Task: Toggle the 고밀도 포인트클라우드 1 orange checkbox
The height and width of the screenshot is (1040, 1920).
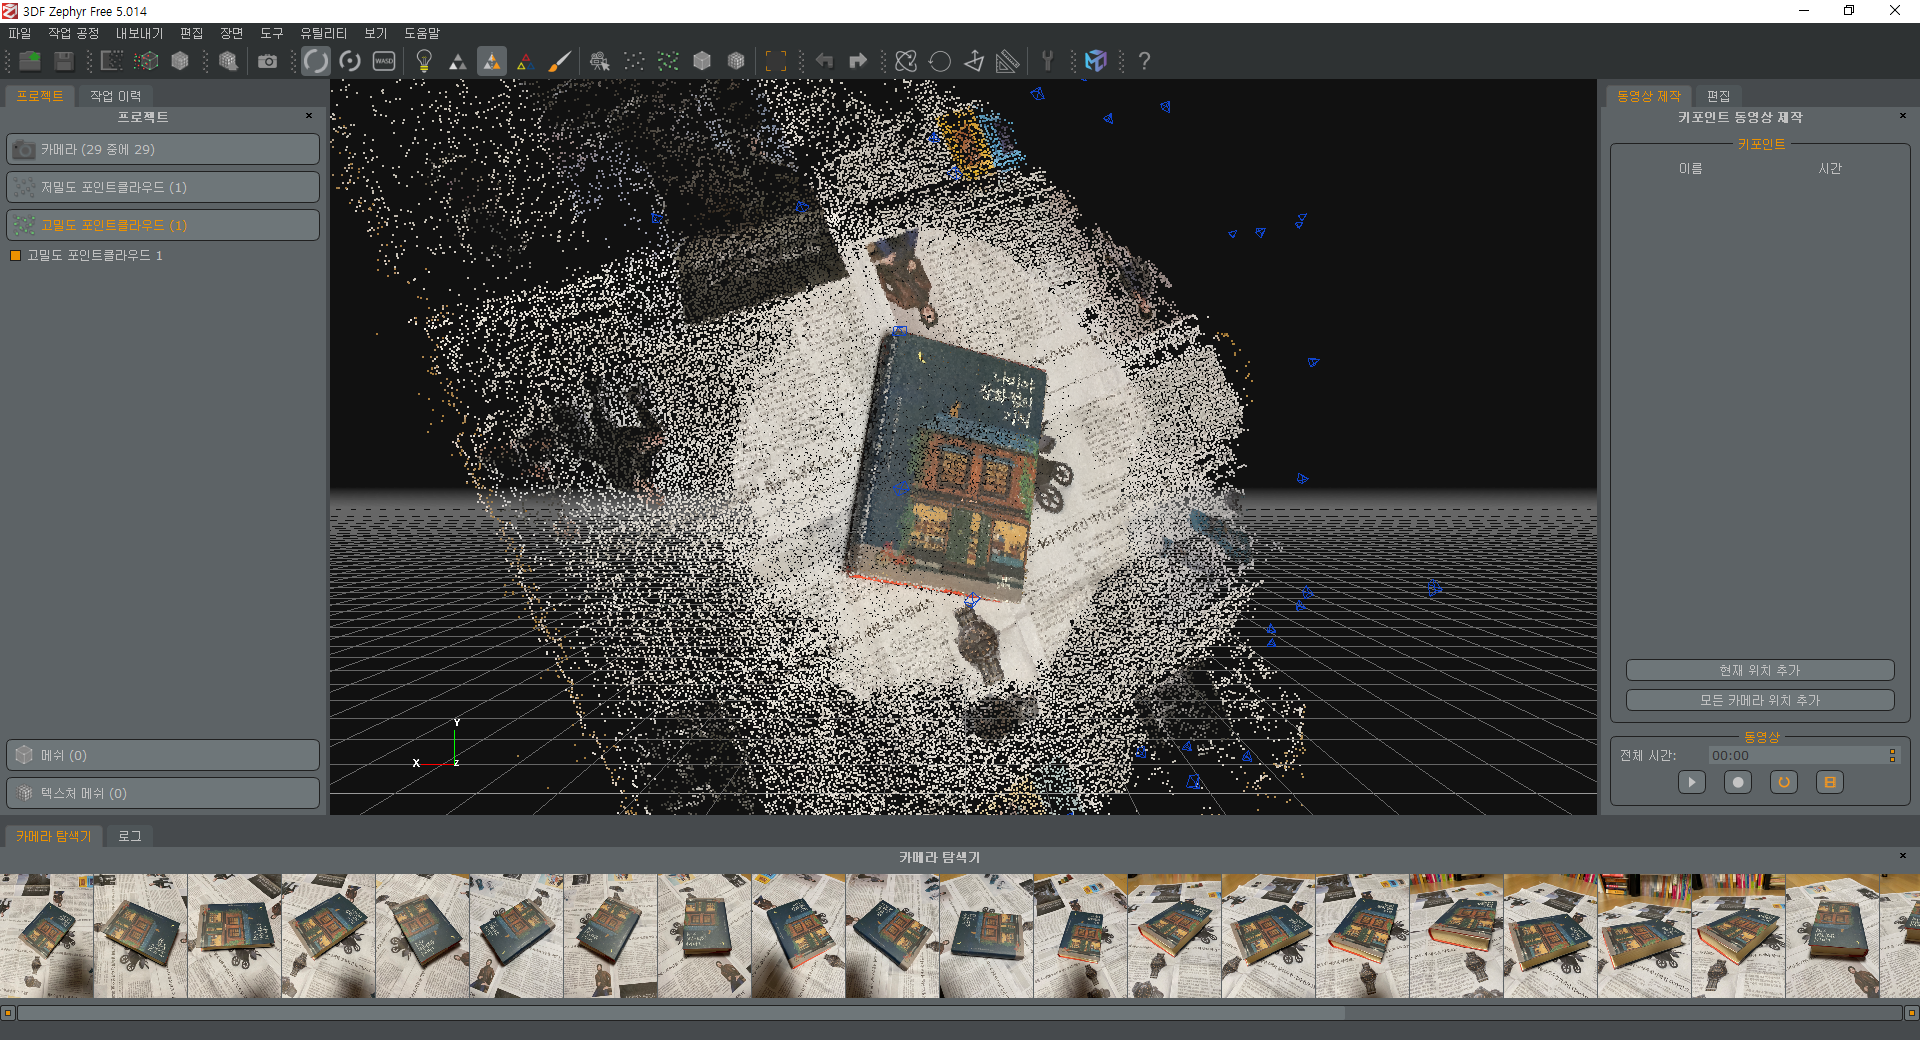Action: click(15, 256)
